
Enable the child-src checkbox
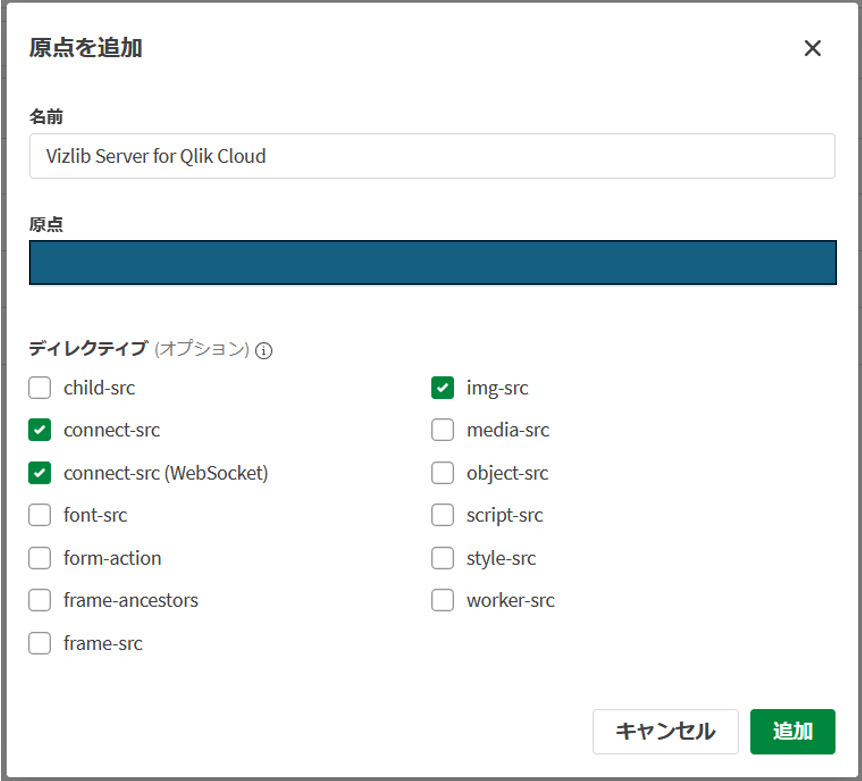coord(40,387)
